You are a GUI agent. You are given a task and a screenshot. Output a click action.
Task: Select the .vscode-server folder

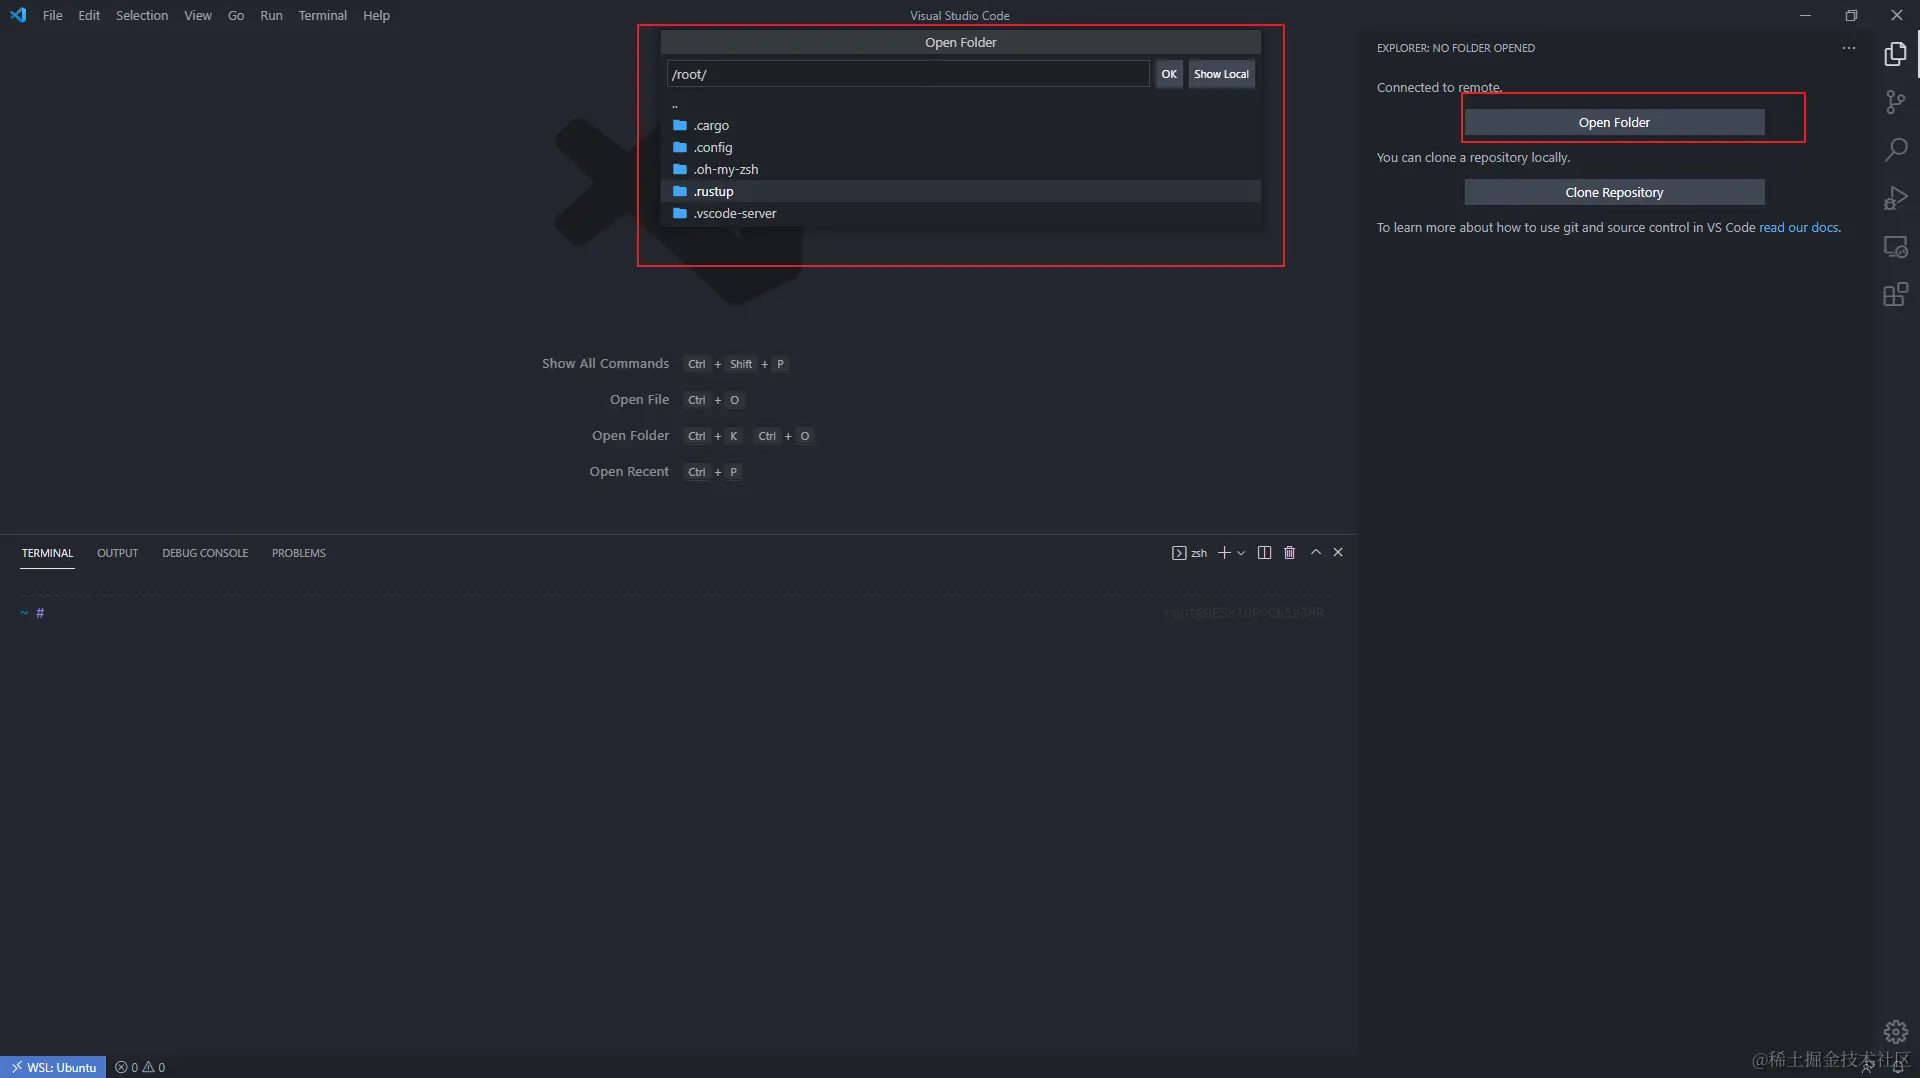point(960,213)
